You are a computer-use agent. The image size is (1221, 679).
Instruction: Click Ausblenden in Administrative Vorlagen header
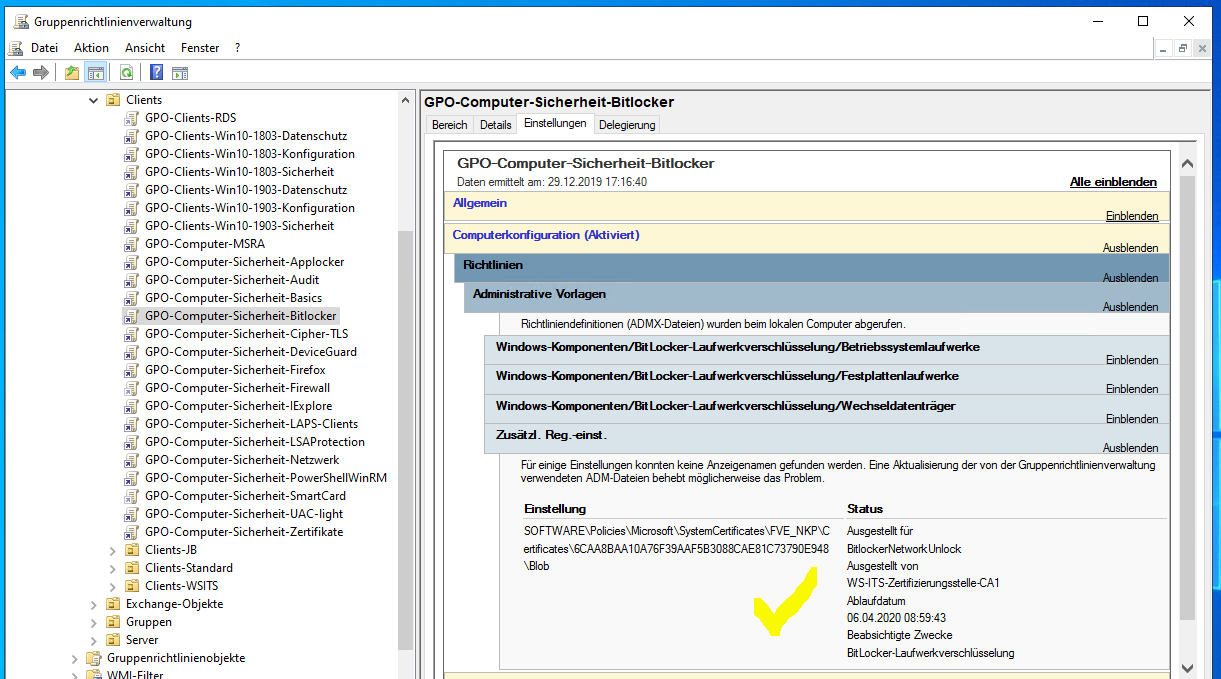click(1131, 308)
